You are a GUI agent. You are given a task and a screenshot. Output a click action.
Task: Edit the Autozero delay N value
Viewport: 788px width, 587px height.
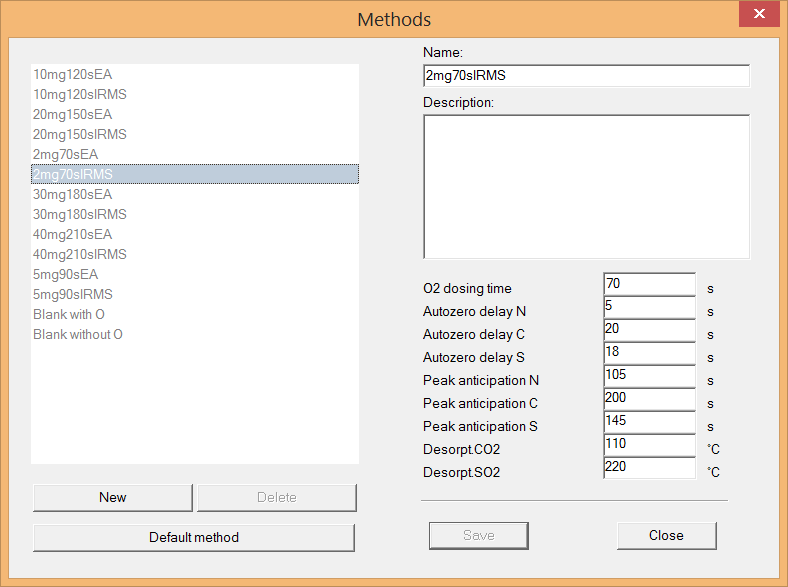pyautogui.click(x=649, y=309)
